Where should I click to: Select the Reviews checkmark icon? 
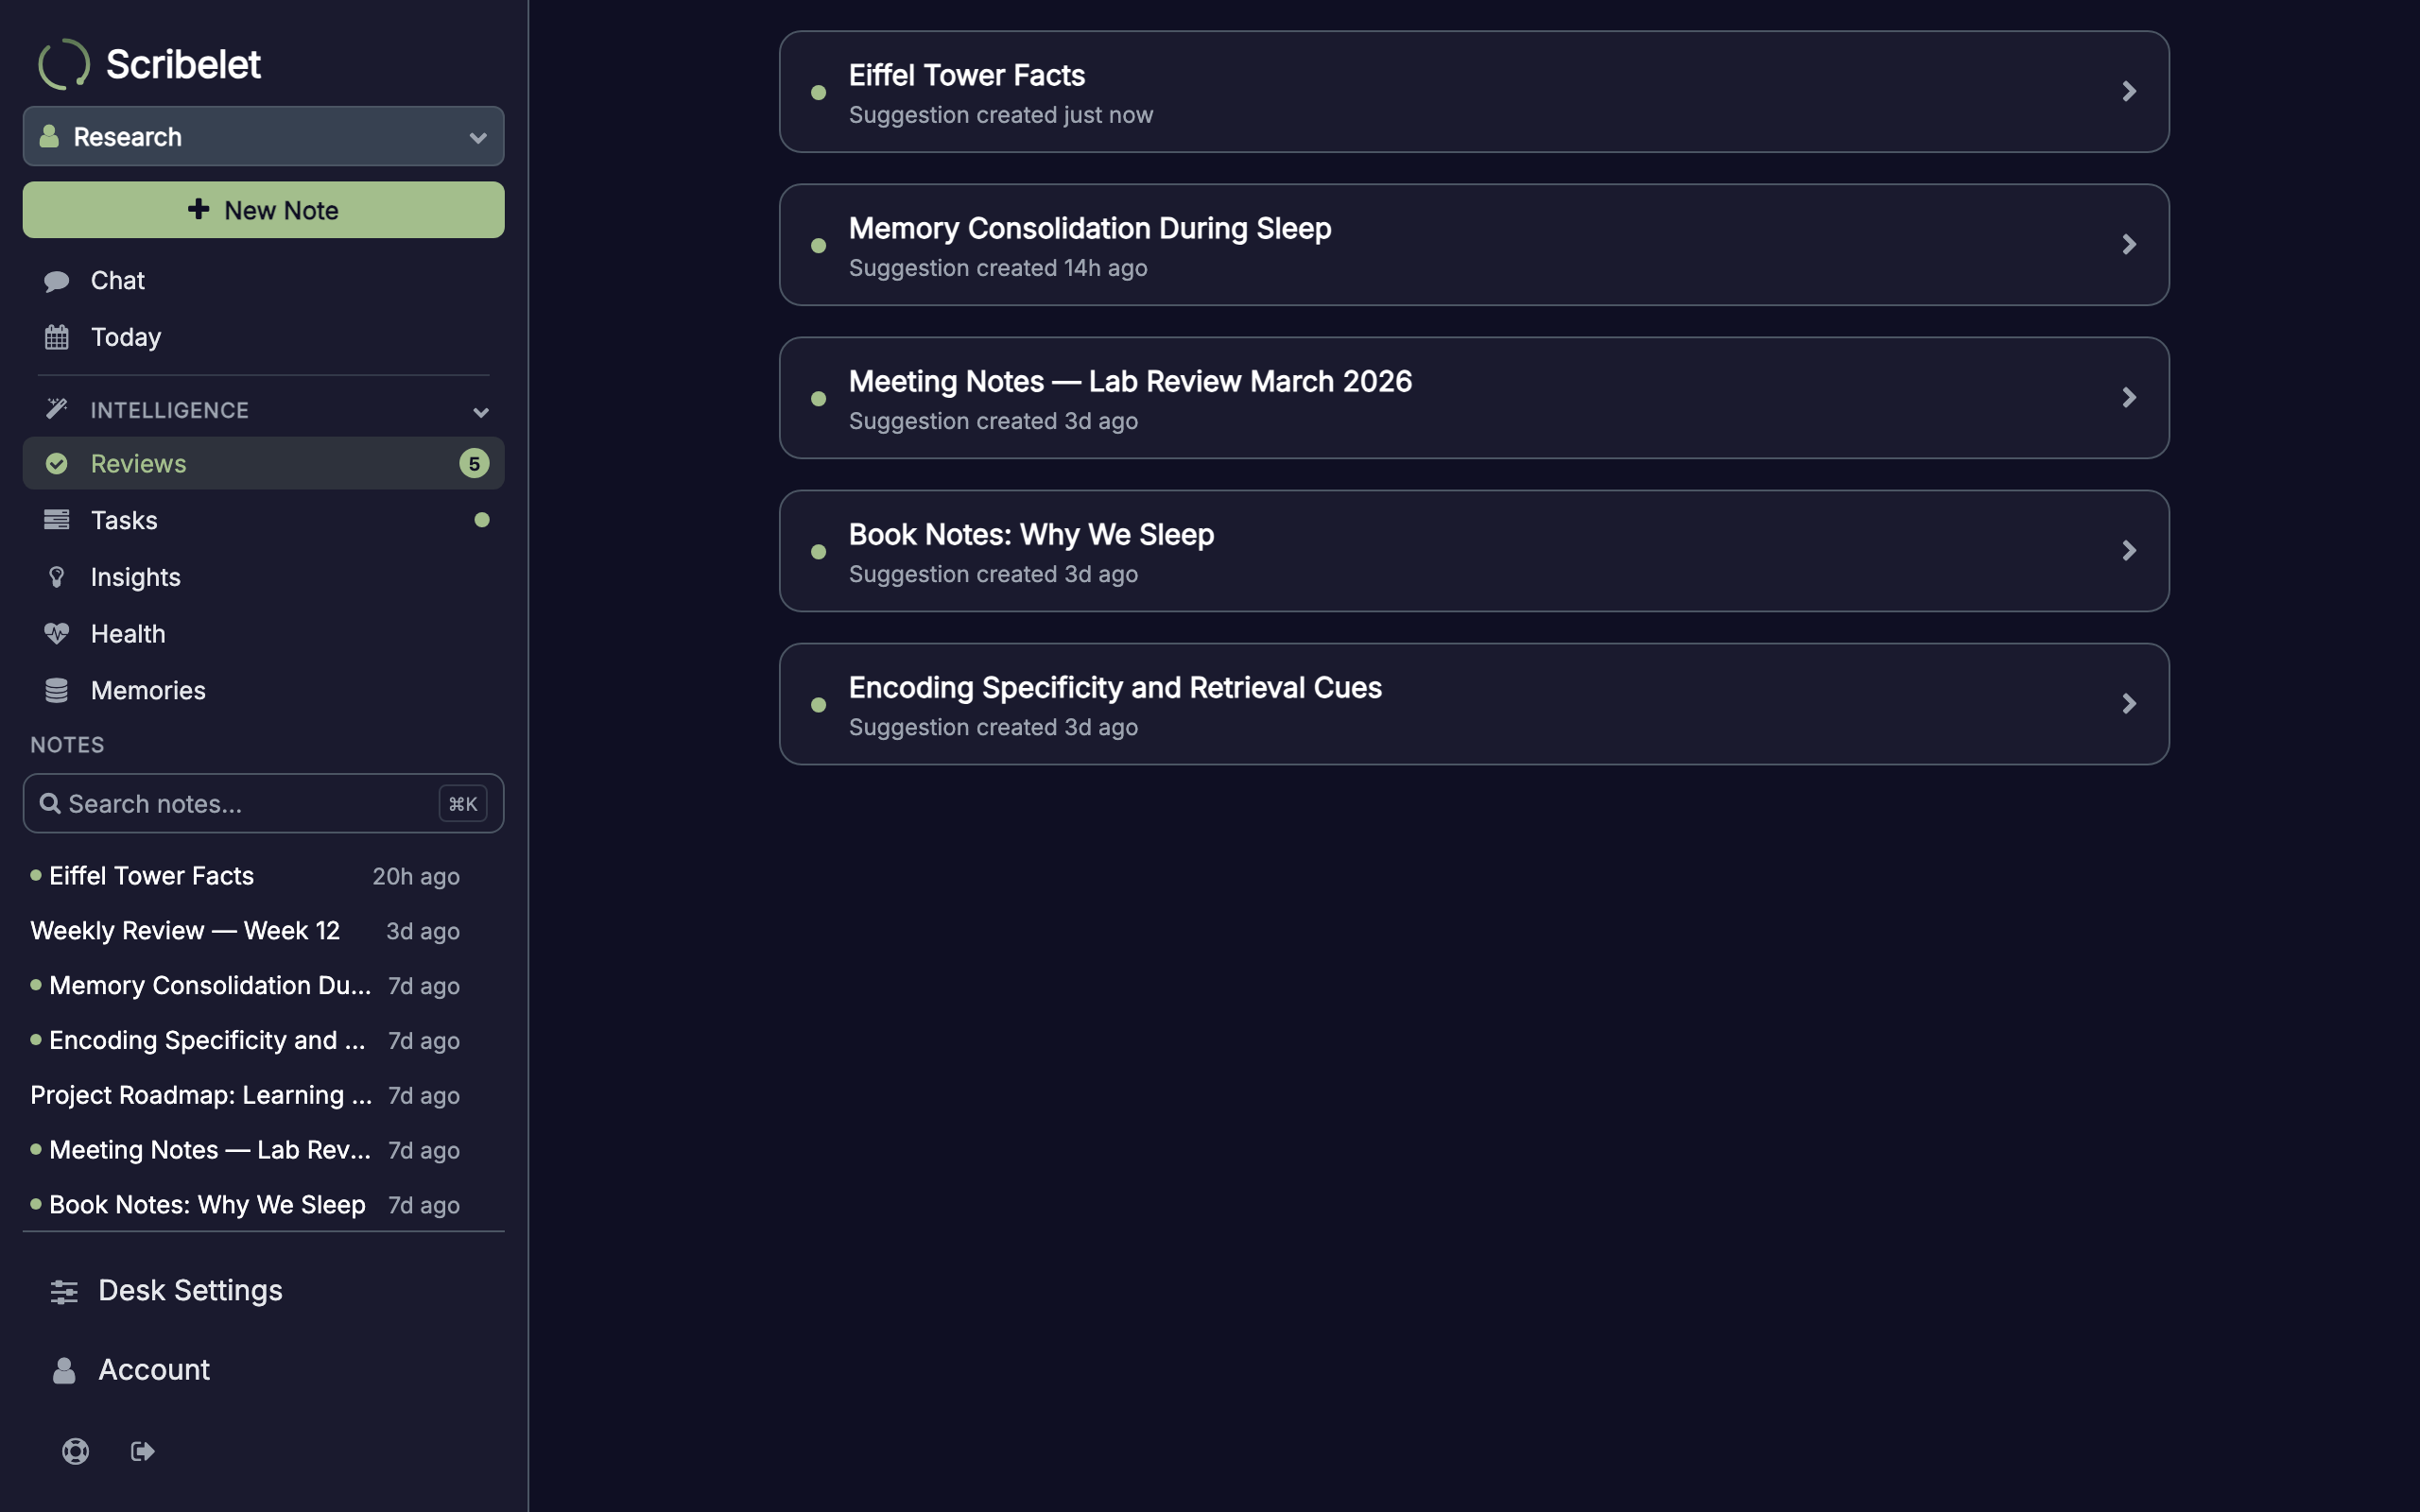tap(57, 463)
